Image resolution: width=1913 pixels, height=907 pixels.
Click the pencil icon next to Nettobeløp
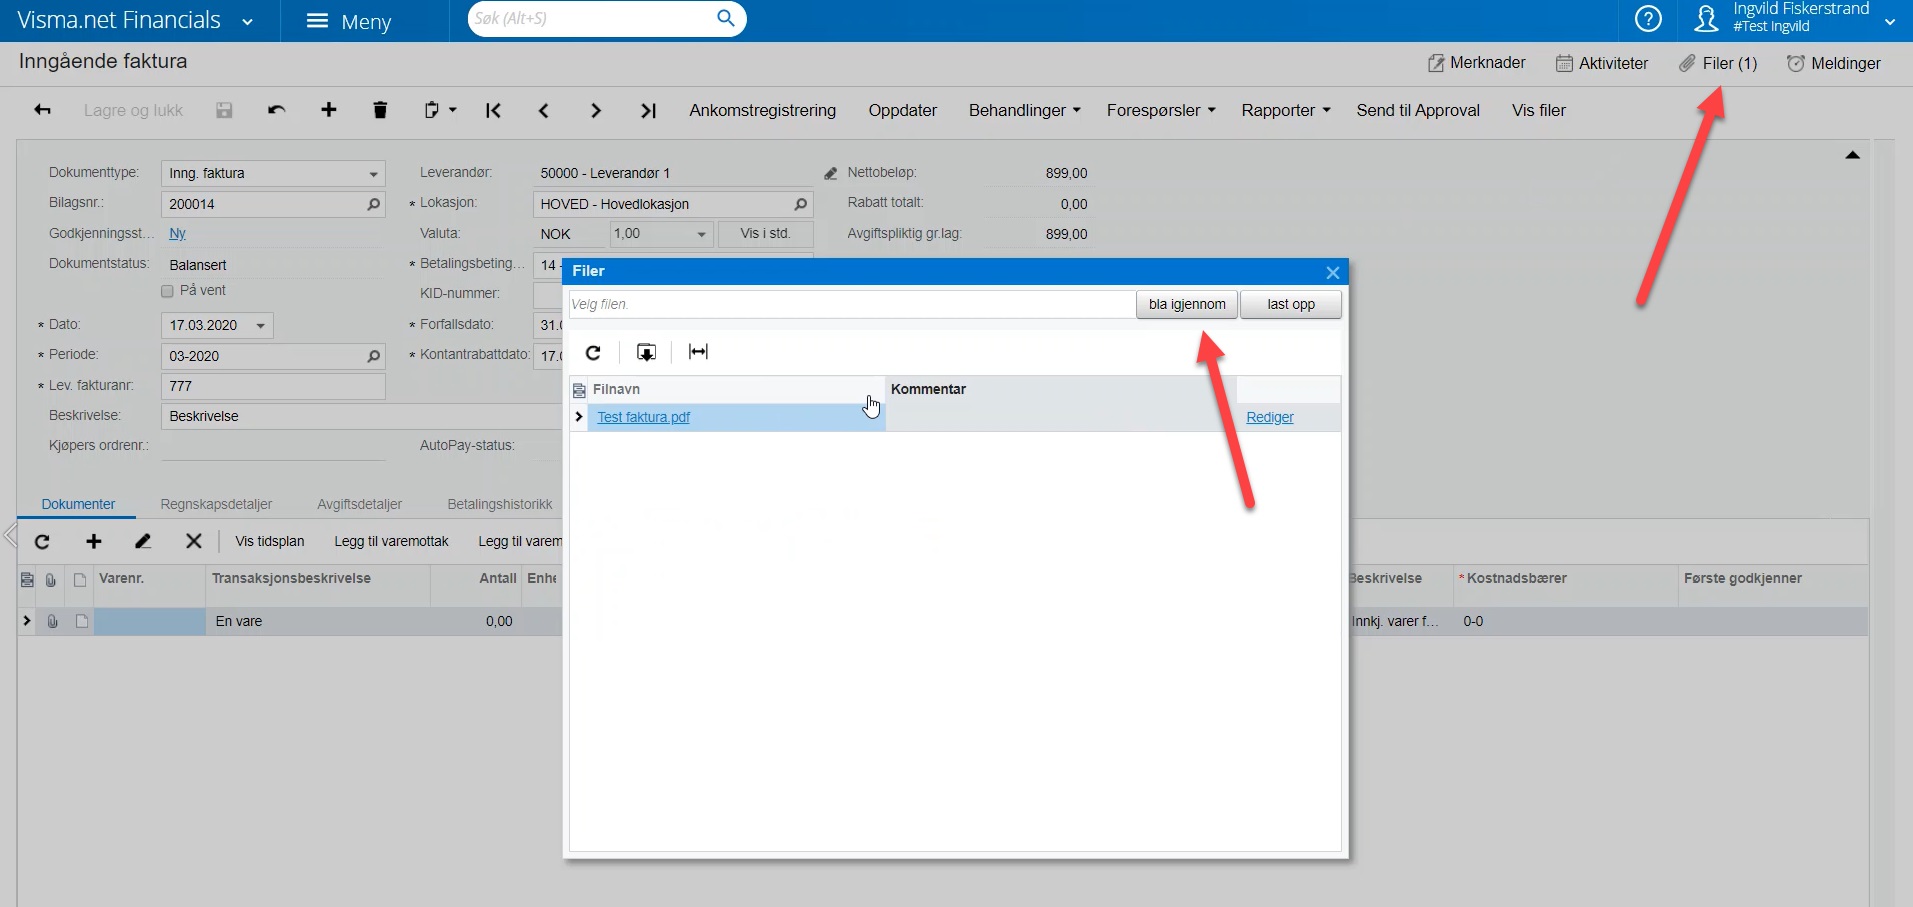click(x=831, y=173)
